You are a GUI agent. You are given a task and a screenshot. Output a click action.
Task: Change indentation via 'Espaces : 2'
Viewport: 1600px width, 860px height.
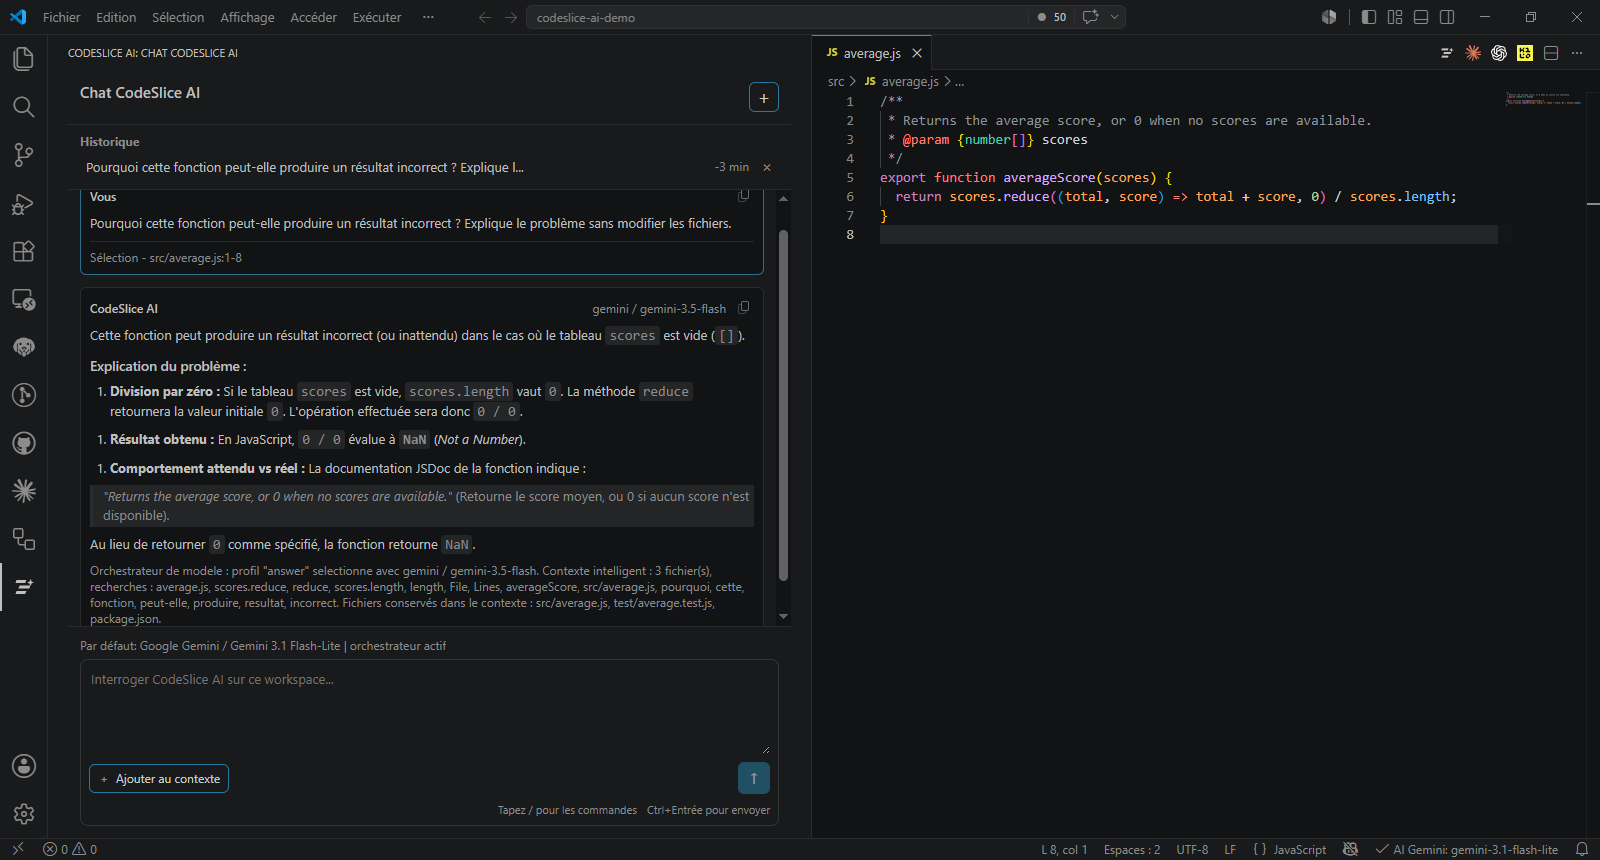click(1132, 850)
